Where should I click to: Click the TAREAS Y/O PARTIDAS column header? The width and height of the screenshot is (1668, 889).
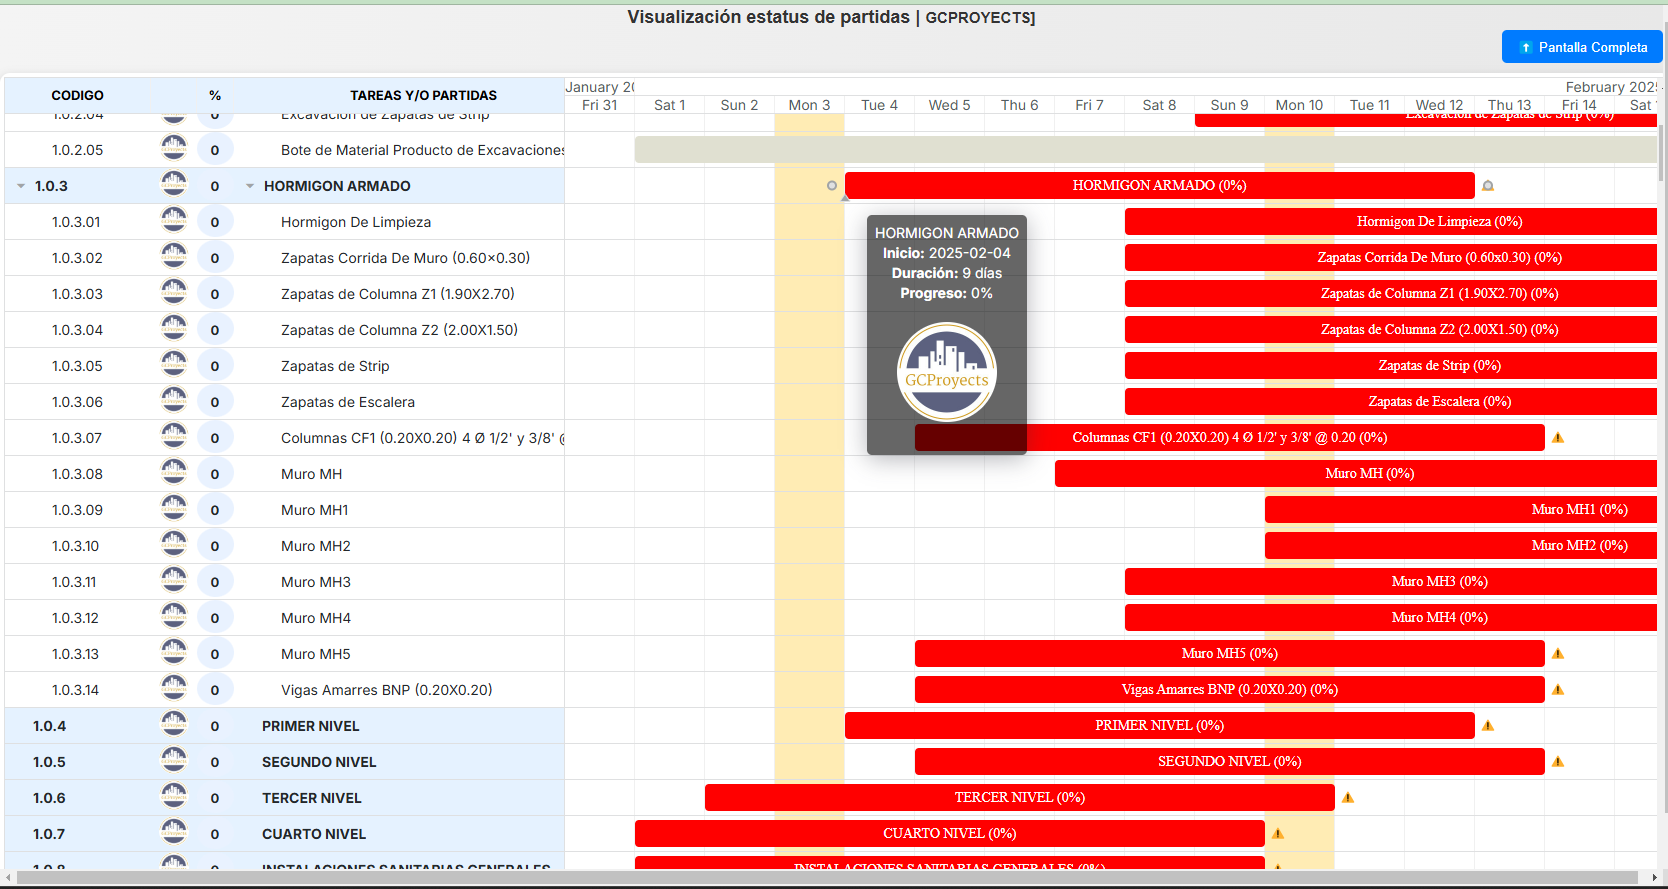coord(423,95)
